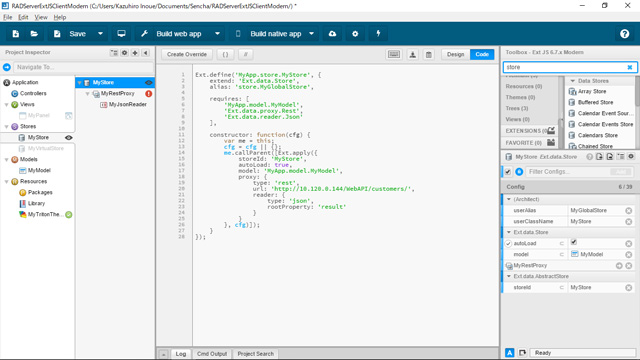Open the File menu
The height and width of the screenshot is (360, 640).
[x=8, y=17]
